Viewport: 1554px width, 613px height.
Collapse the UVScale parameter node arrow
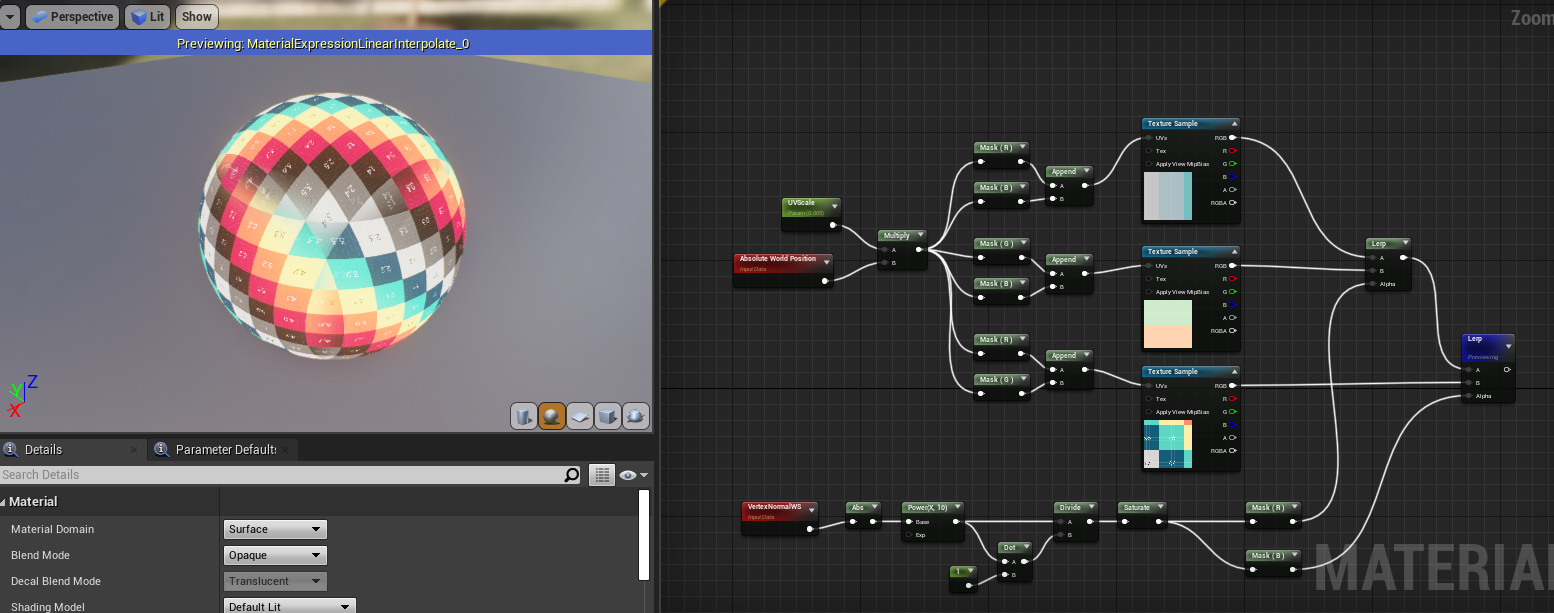834,204
